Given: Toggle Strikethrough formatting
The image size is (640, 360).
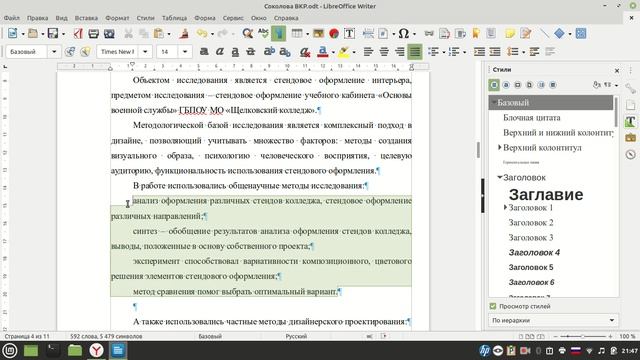Looking at the screenshot, I should coord(251,51).
